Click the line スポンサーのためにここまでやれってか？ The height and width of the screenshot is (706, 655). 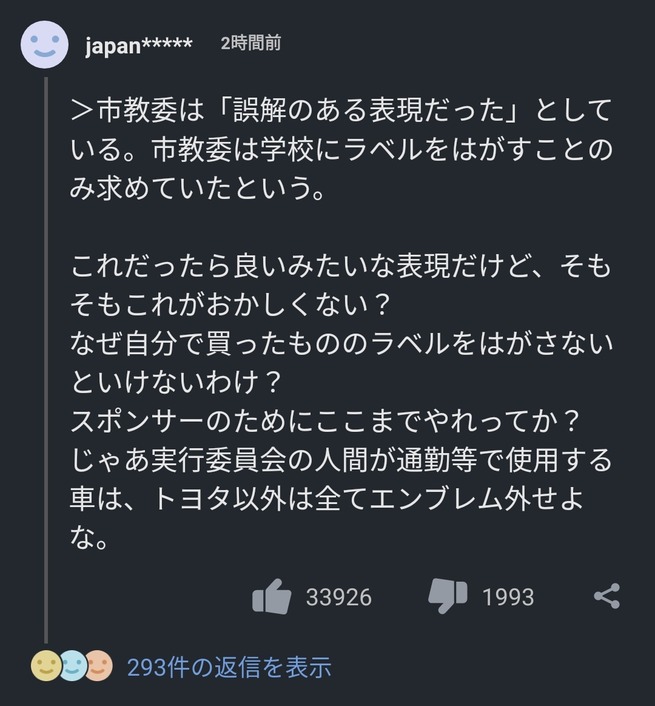click(324, 422)
